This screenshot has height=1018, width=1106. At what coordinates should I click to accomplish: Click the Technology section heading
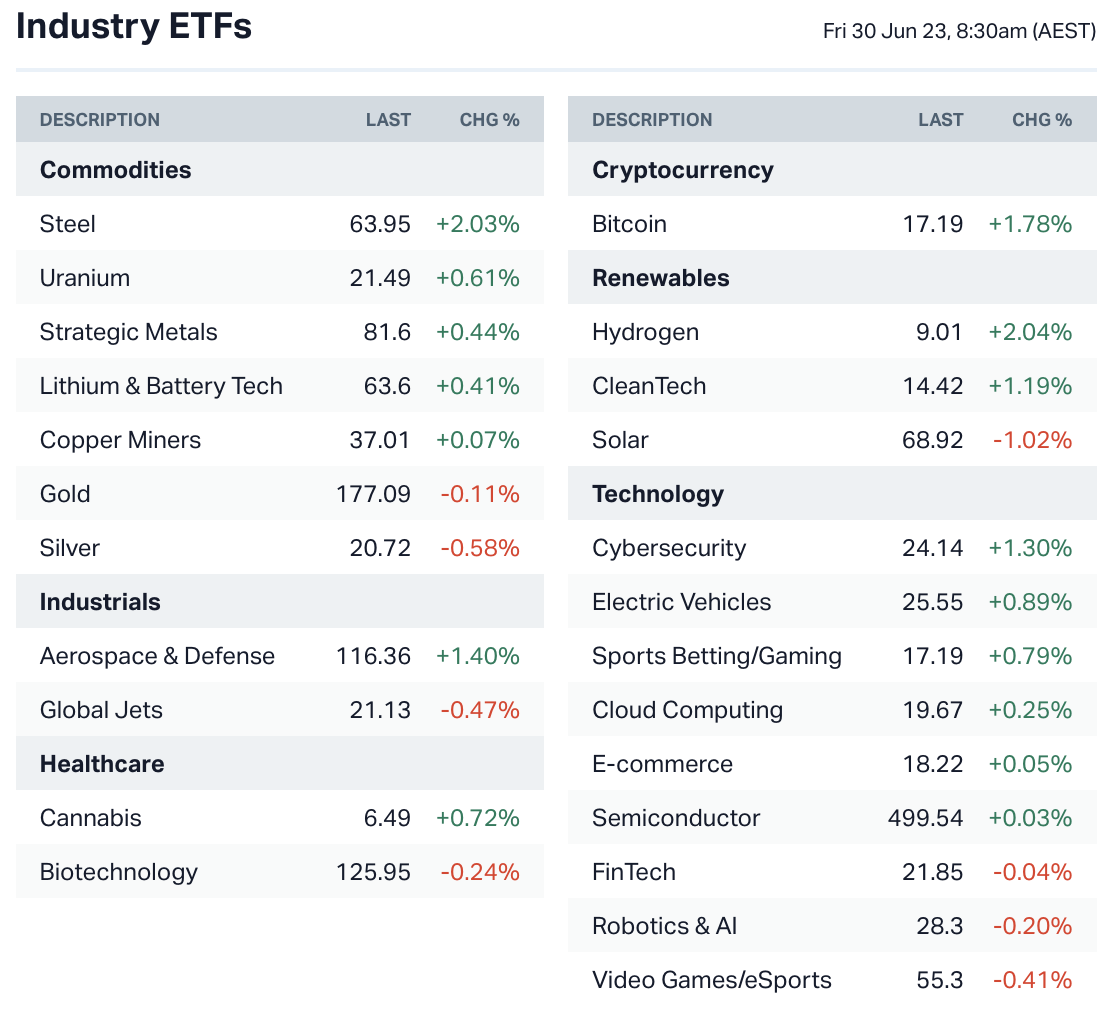pos(657,494)
